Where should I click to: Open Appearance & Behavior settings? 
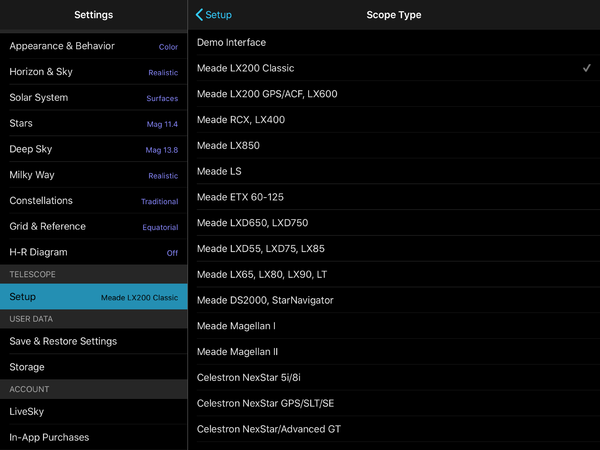(x=94, y=46)
